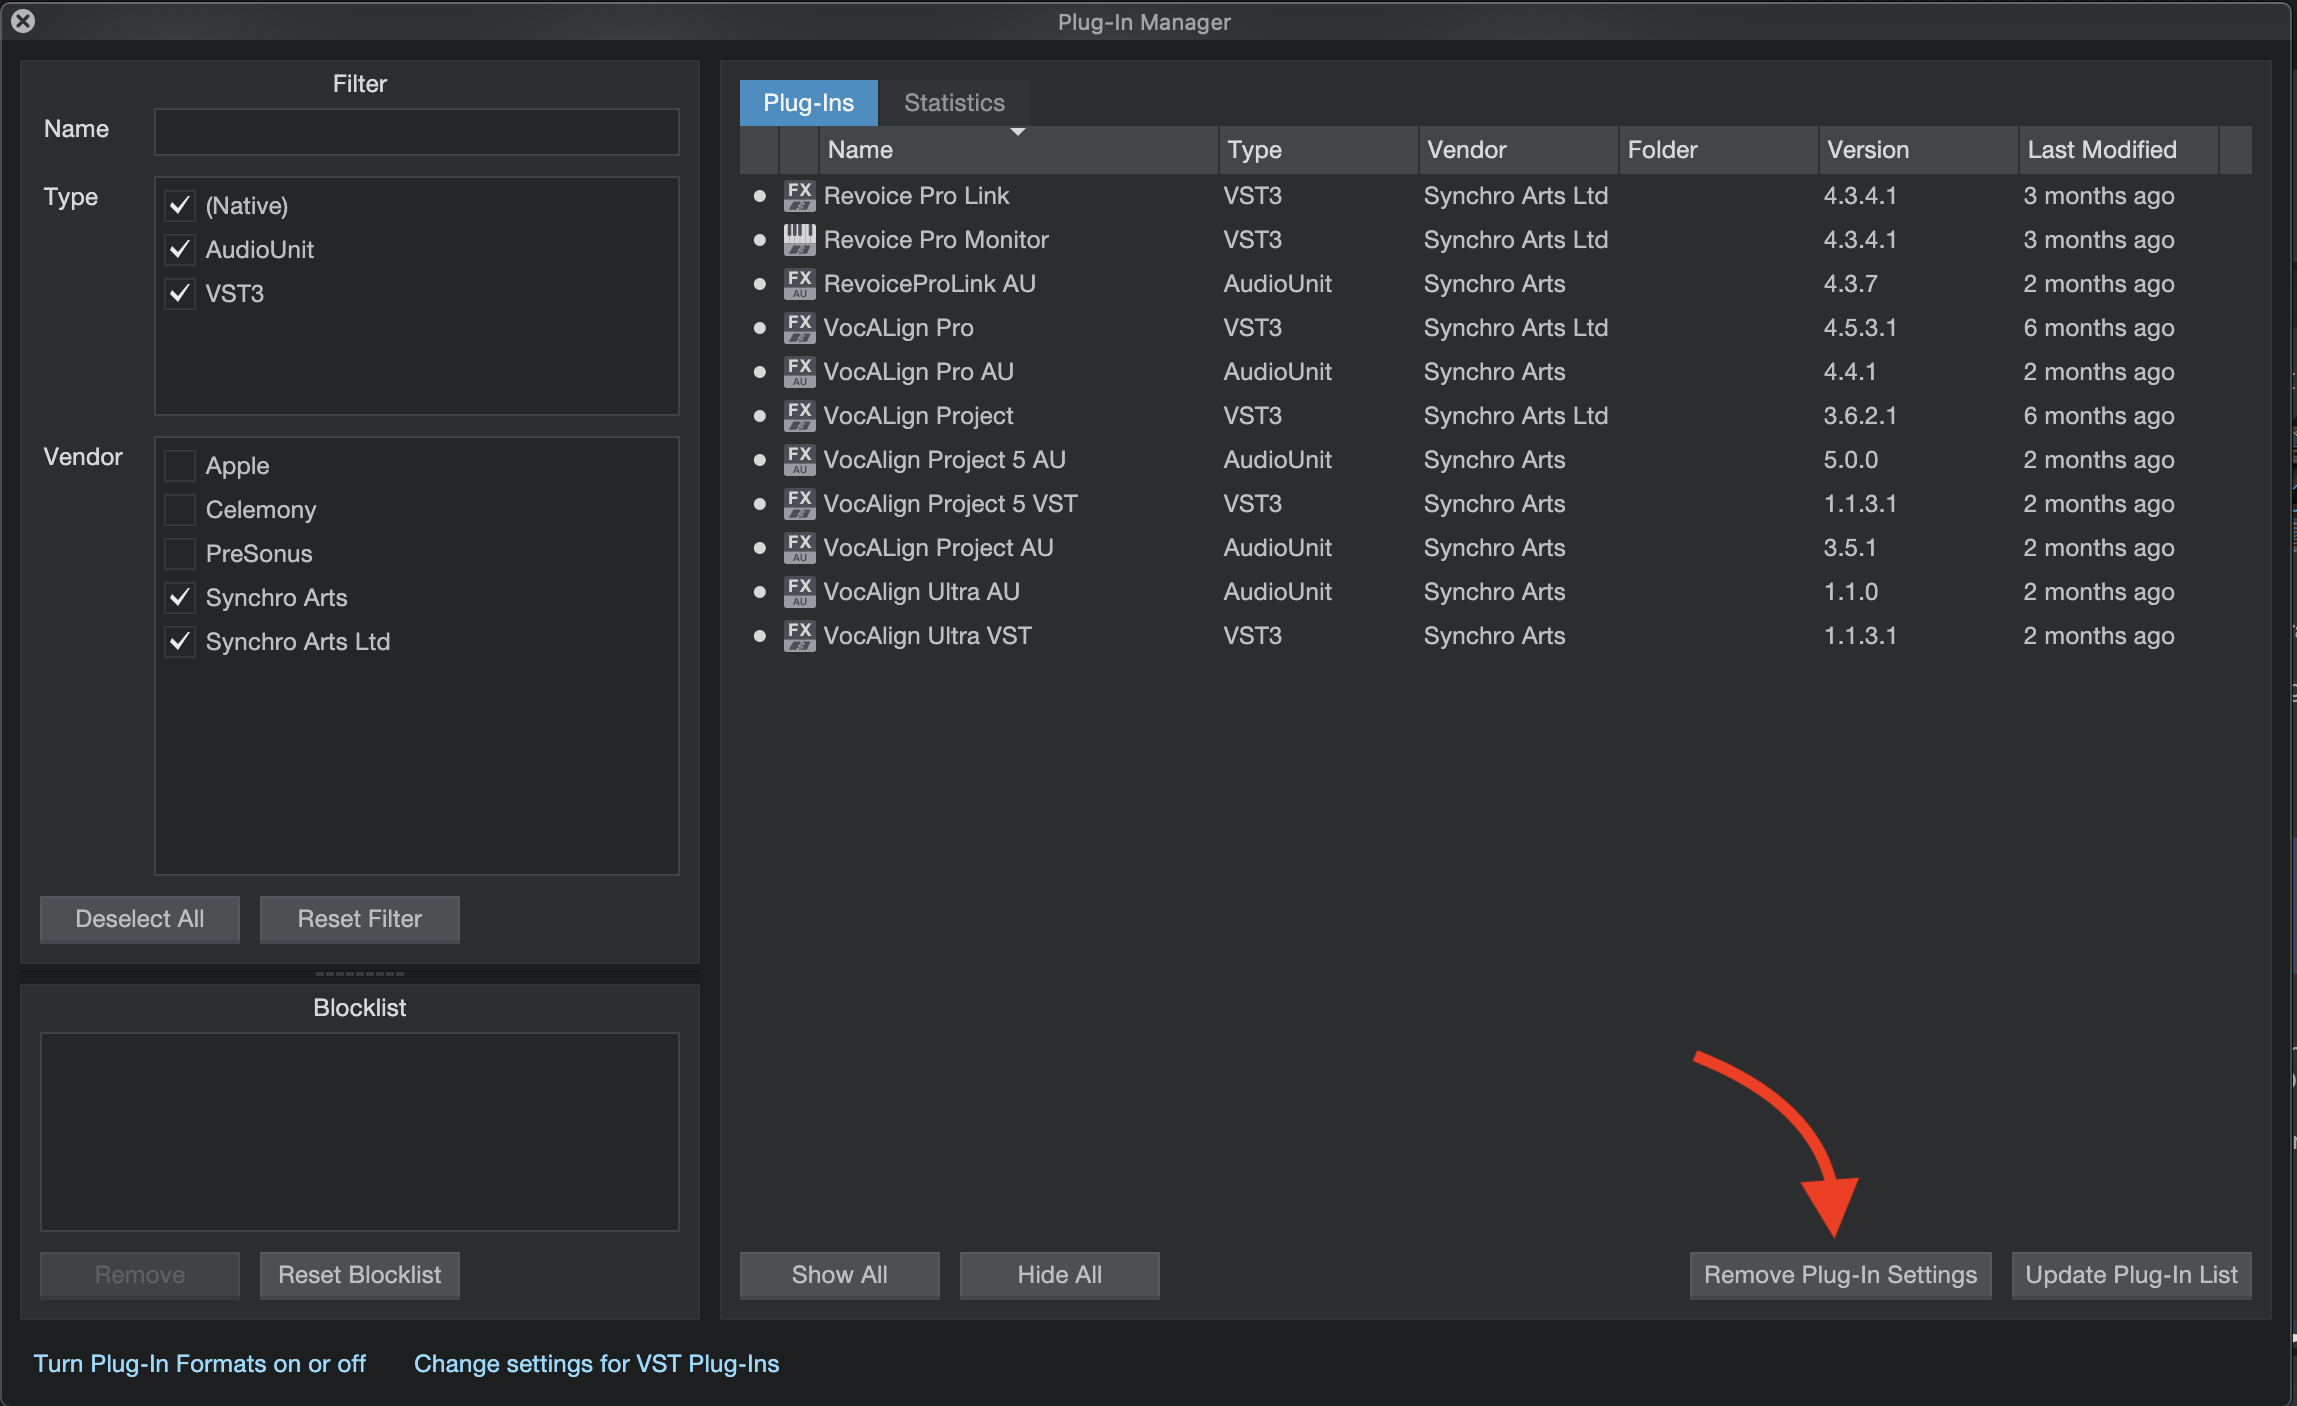Sort list by Name column header
Image resolution: width=2297 pixels, height=1406 pixels.
(1018, 150)
